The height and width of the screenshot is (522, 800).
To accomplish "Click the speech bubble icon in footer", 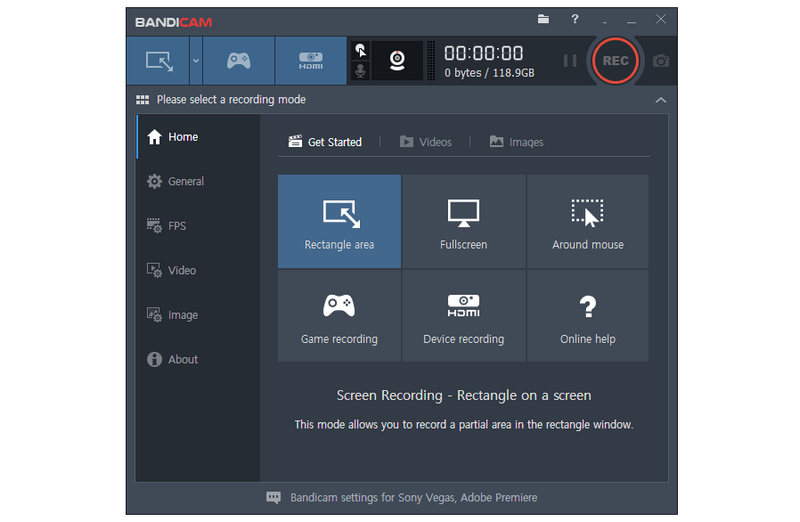I will click(x=273, y=498).
